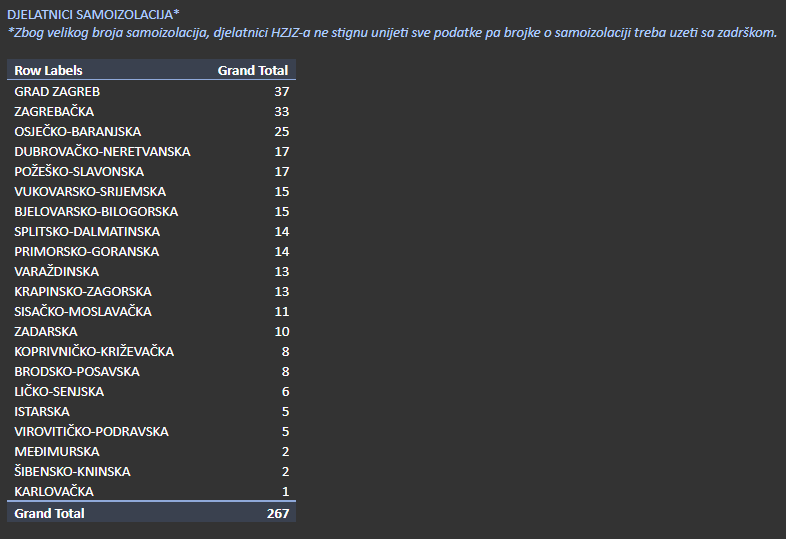Select the PRIMORSKO-GORANSKA row label

[86, 251]
